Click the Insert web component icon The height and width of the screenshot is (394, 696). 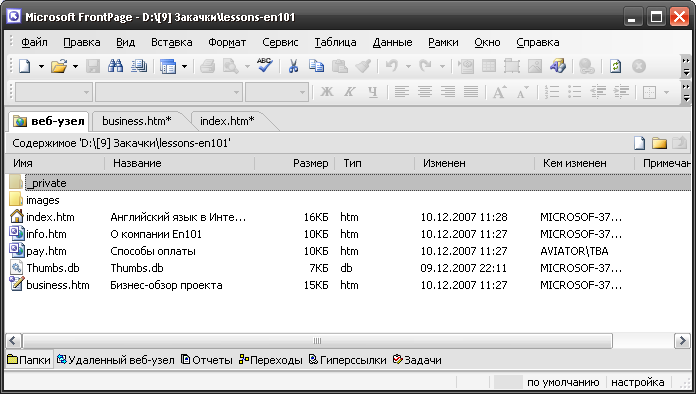point(466,67)
